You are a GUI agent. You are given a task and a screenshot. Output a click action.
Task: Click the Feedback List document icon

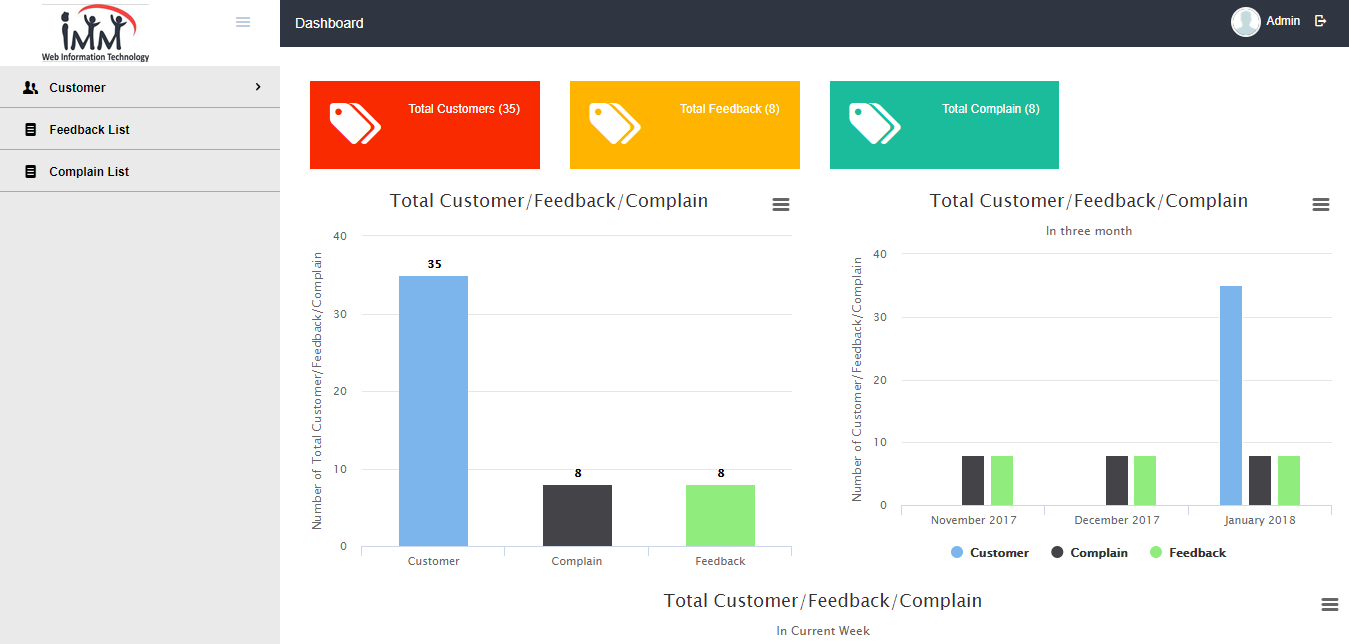pos(30,130)
